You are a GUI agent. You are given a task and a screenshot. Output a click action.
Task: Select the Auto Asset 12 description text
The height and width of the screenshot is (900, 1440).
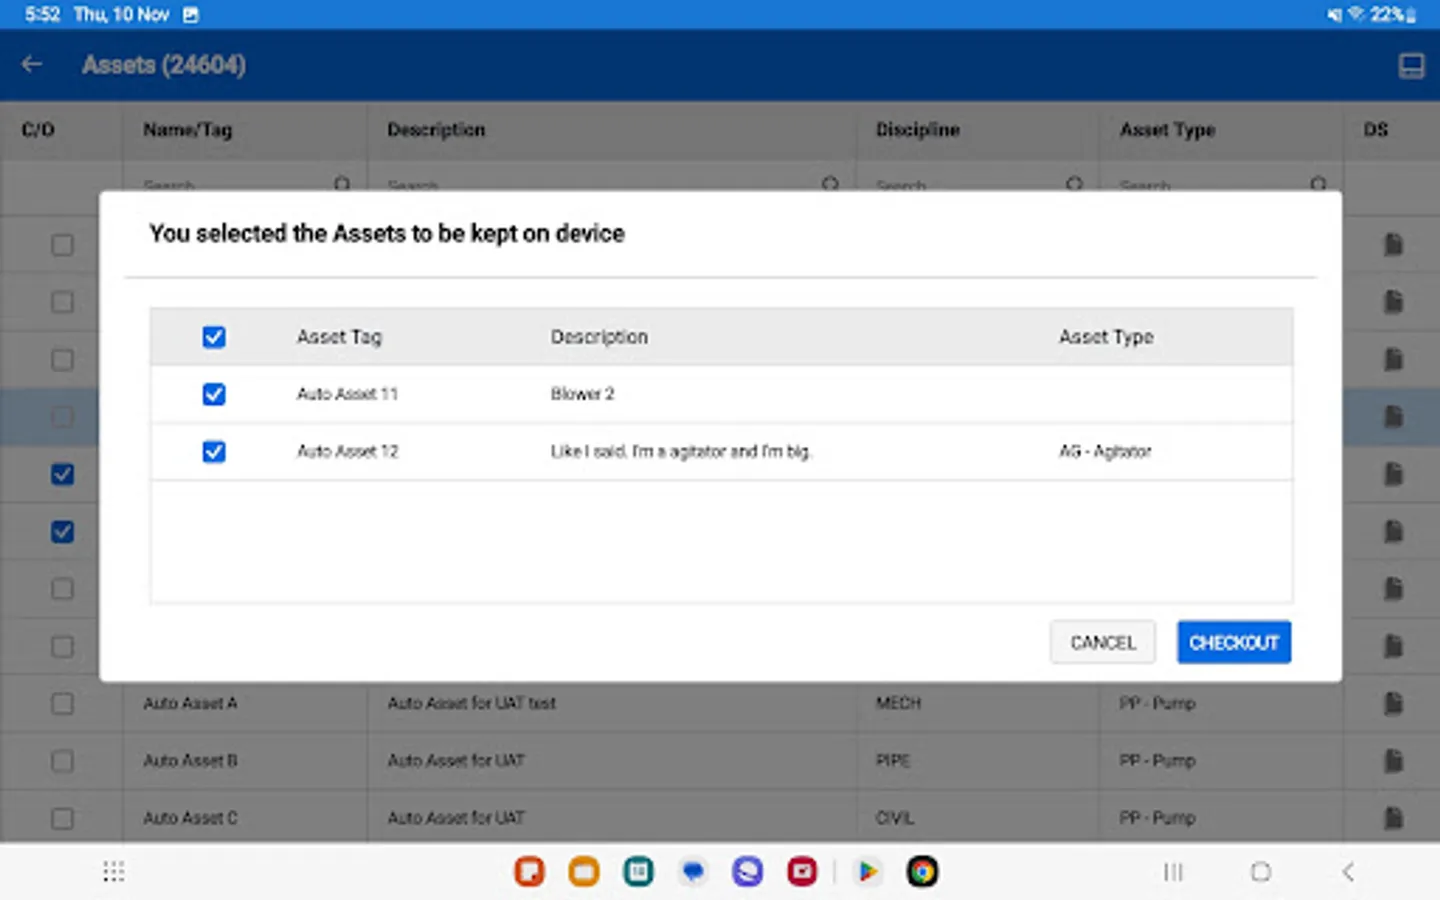pyautogui.click(x=681, y=452)
